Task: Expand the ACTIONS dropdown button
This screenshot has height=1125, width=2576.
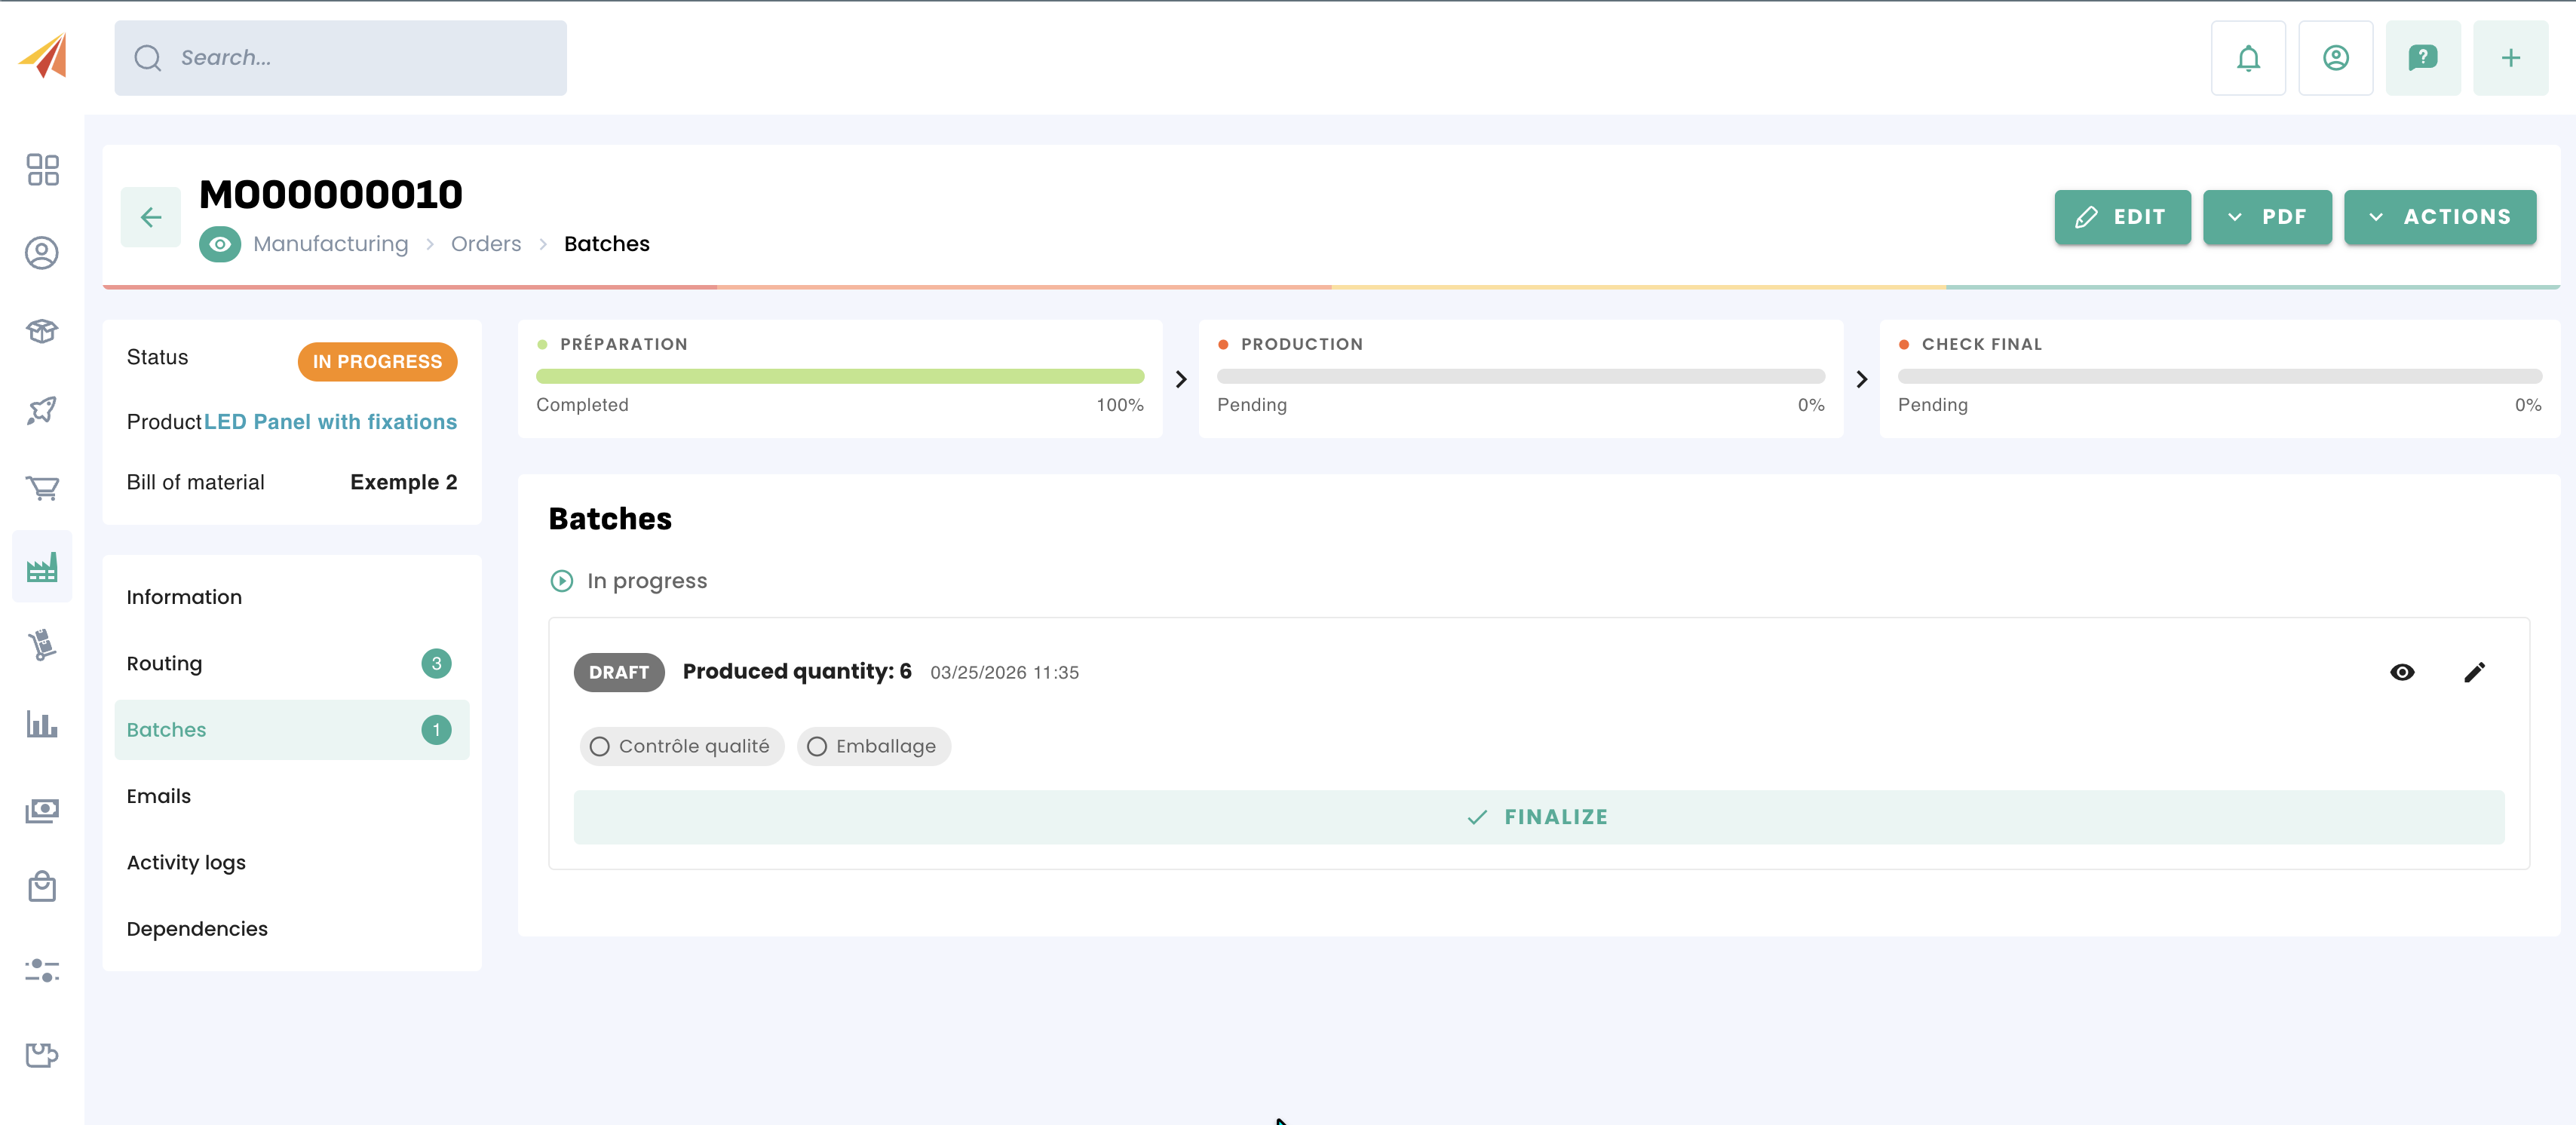Action: [2439, 217]
